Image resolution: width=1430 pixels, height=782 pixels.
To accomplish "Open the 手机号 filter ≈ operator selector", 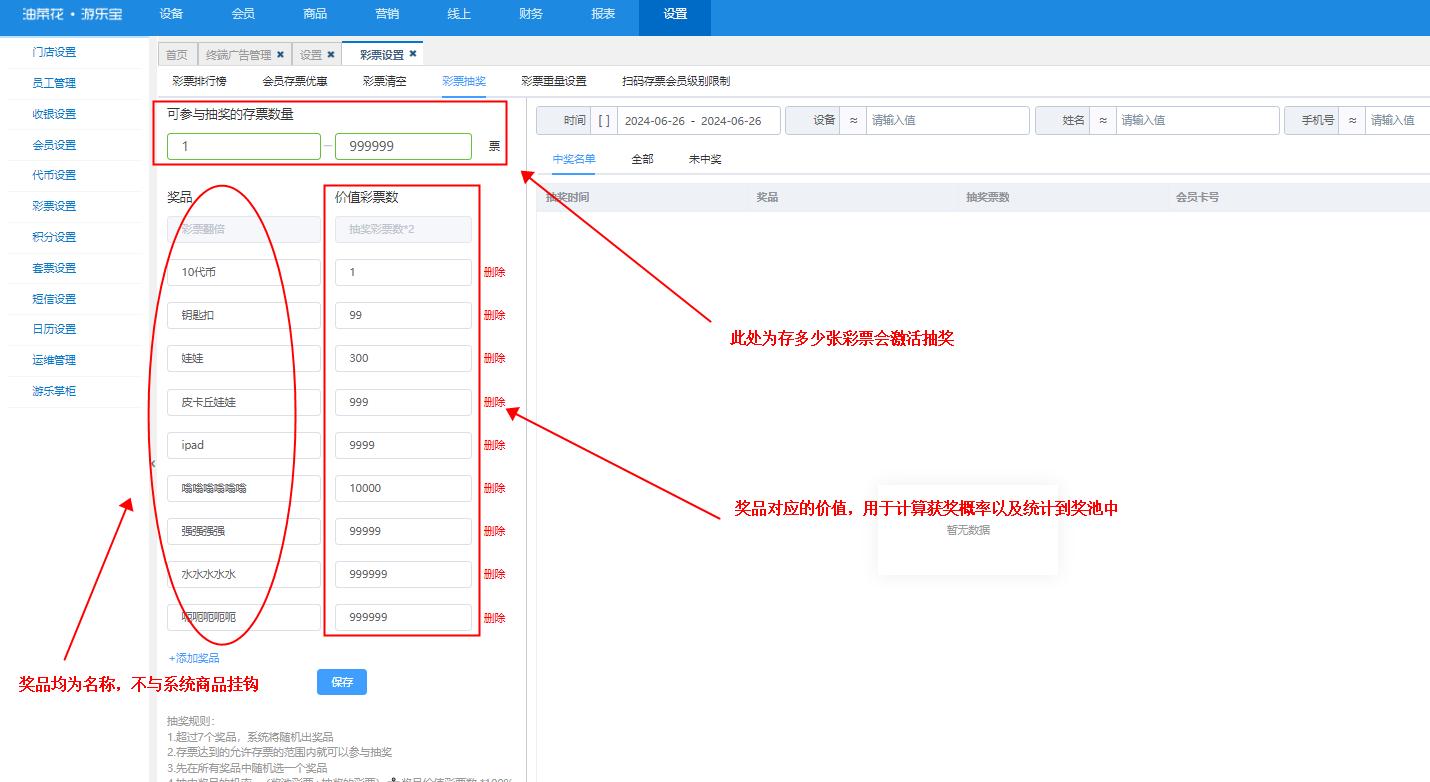I will coord(1352,120).
